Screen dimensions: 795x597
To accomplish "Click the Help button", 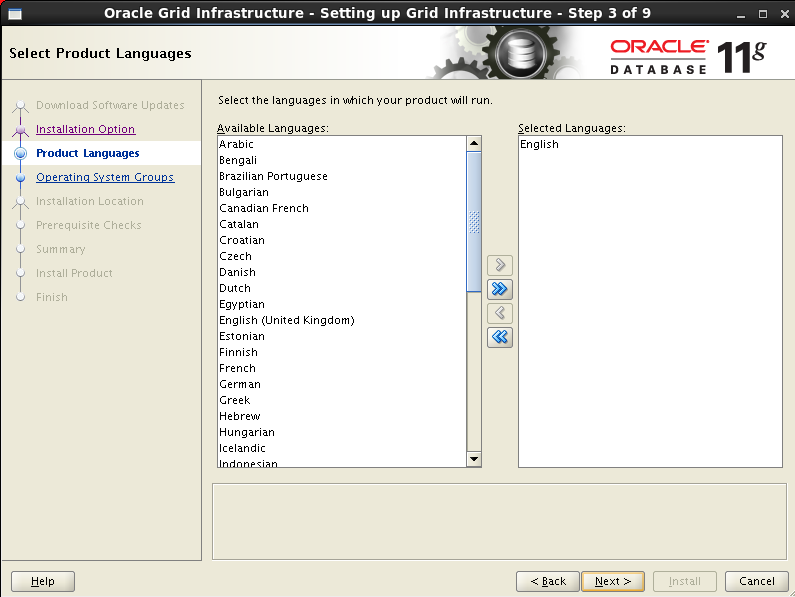I will tap(43, 581).
